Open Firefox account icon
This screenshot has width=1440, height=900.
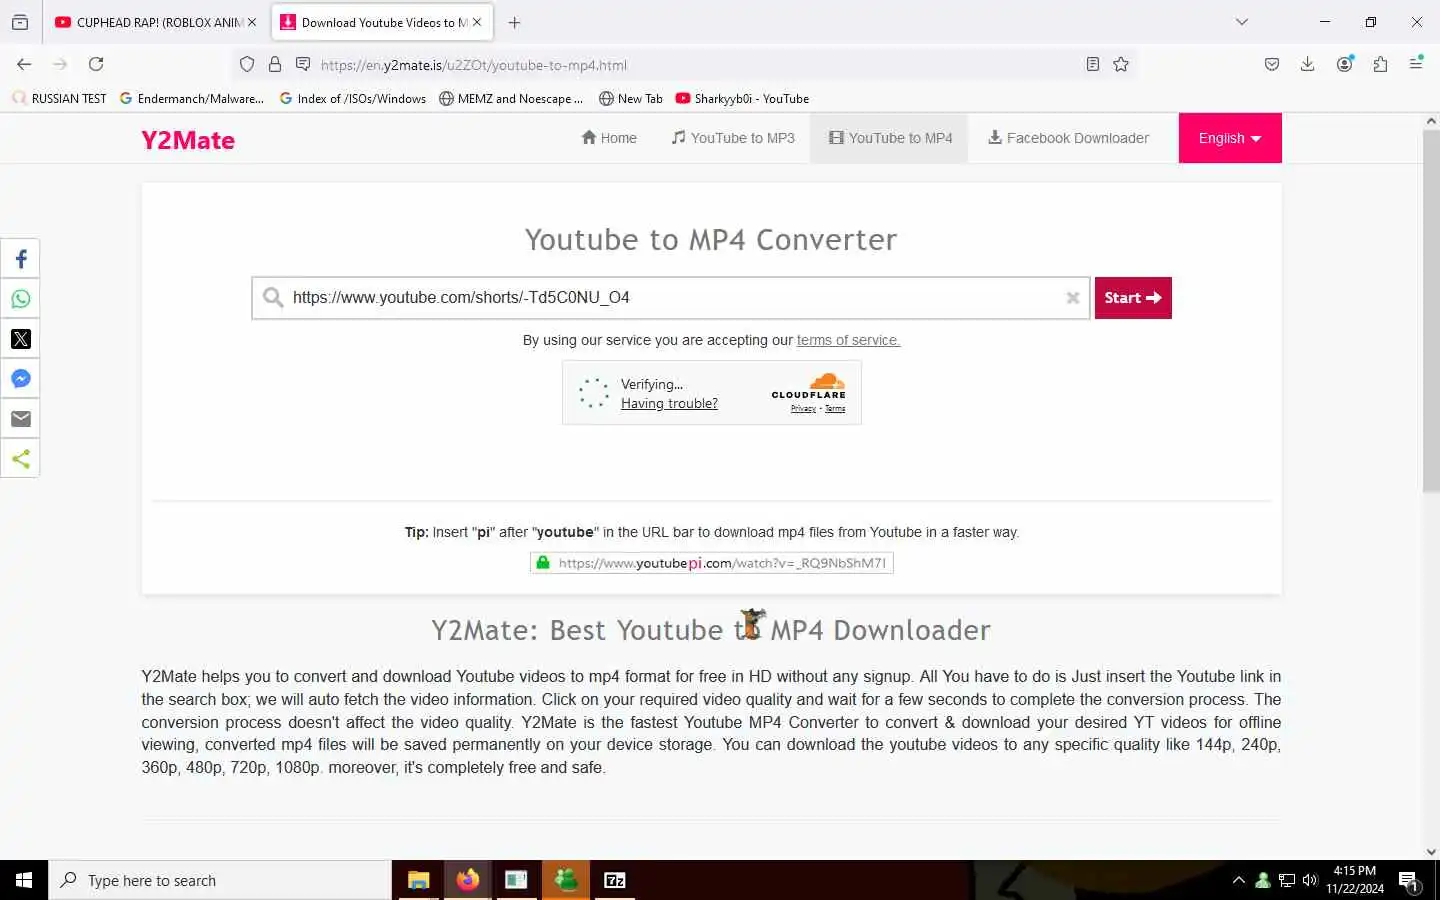tap(1345, 64)
